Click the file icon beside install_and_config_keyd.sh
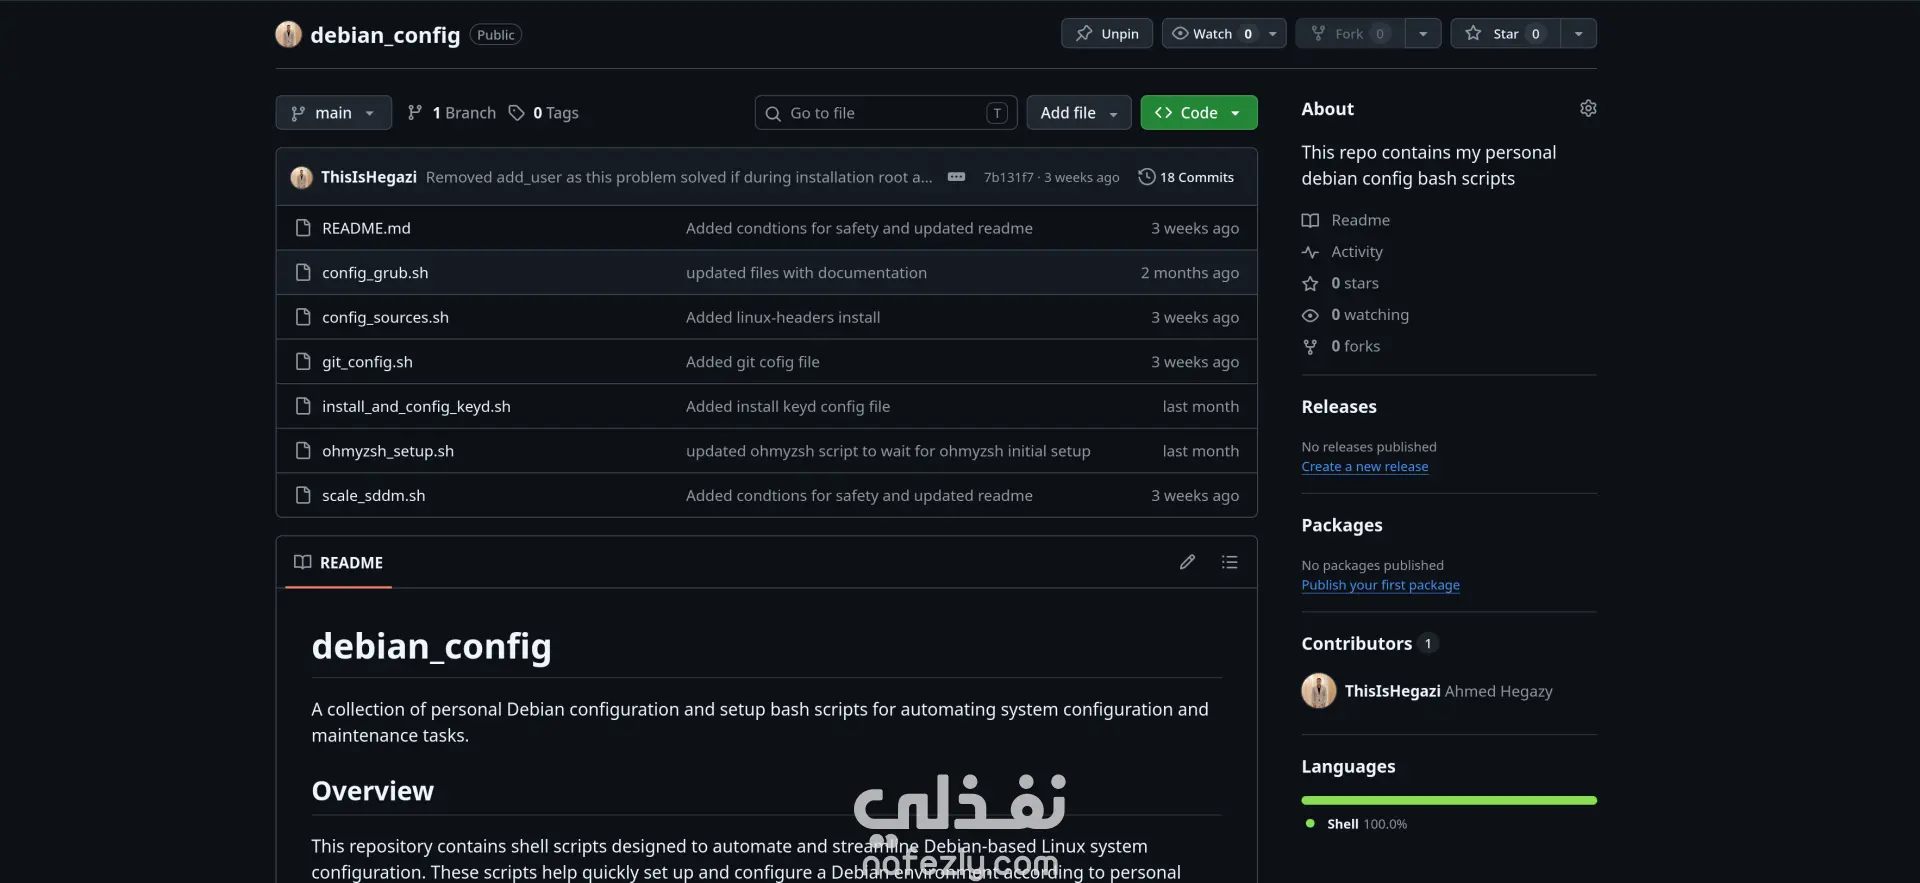Screen dimensions: 1920x883 click(303, 406)
